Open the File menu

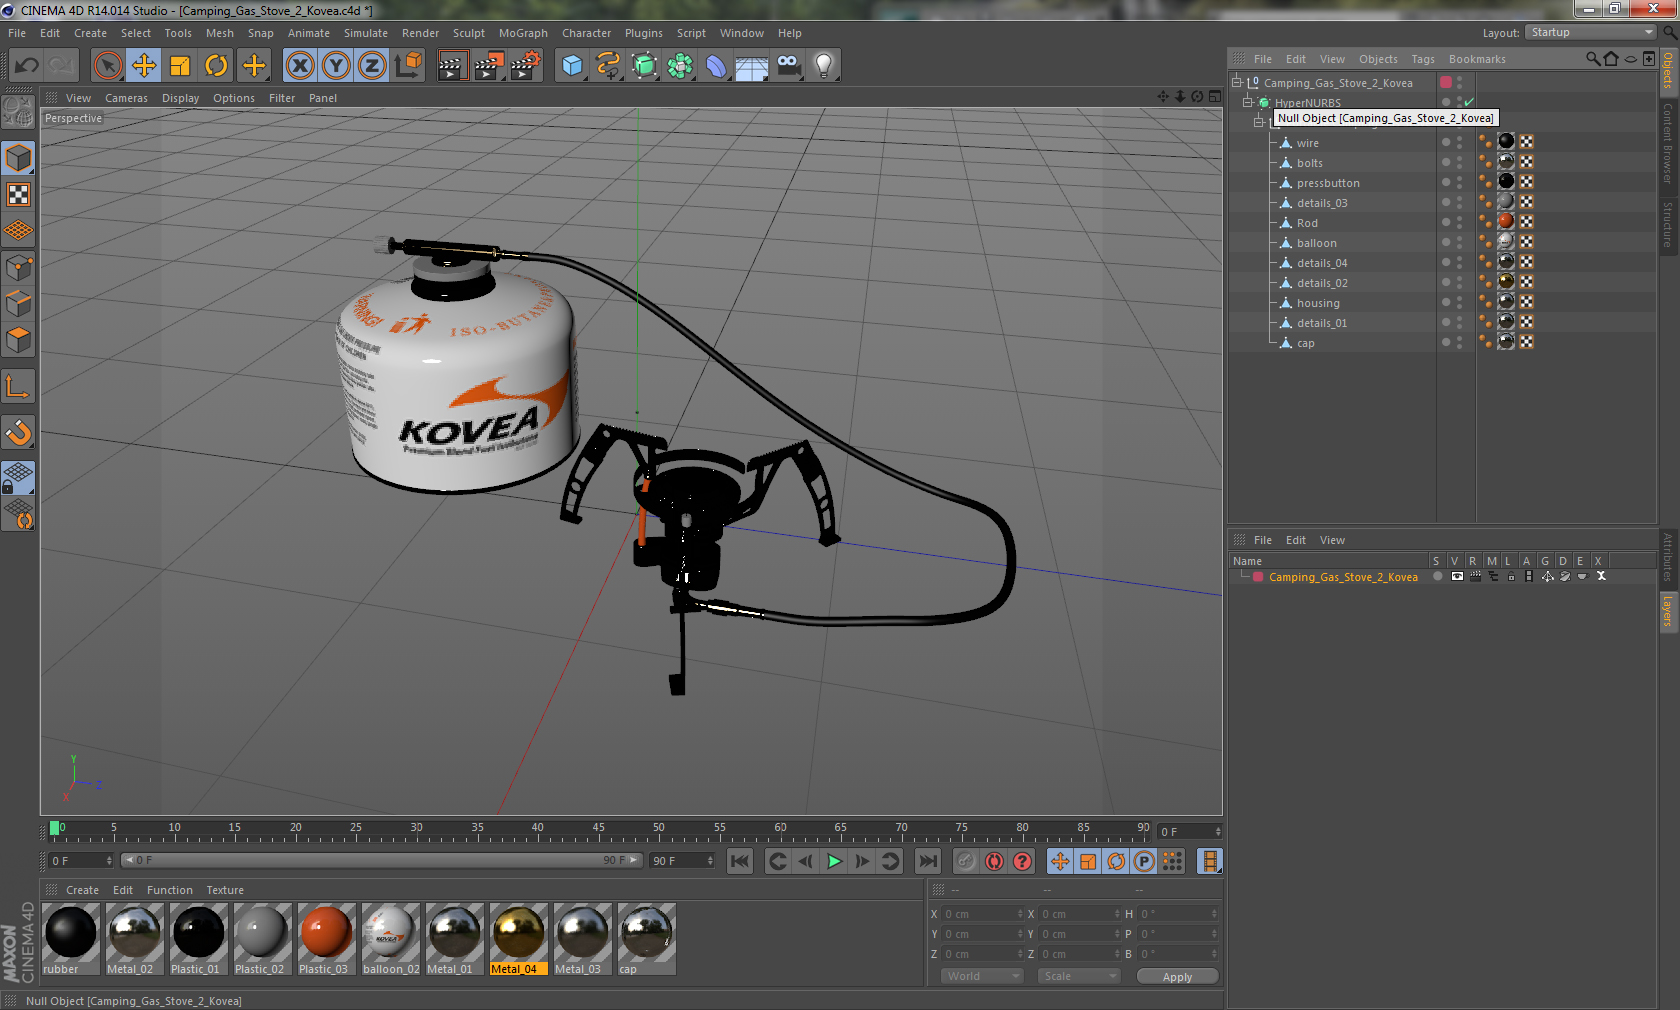17,33
